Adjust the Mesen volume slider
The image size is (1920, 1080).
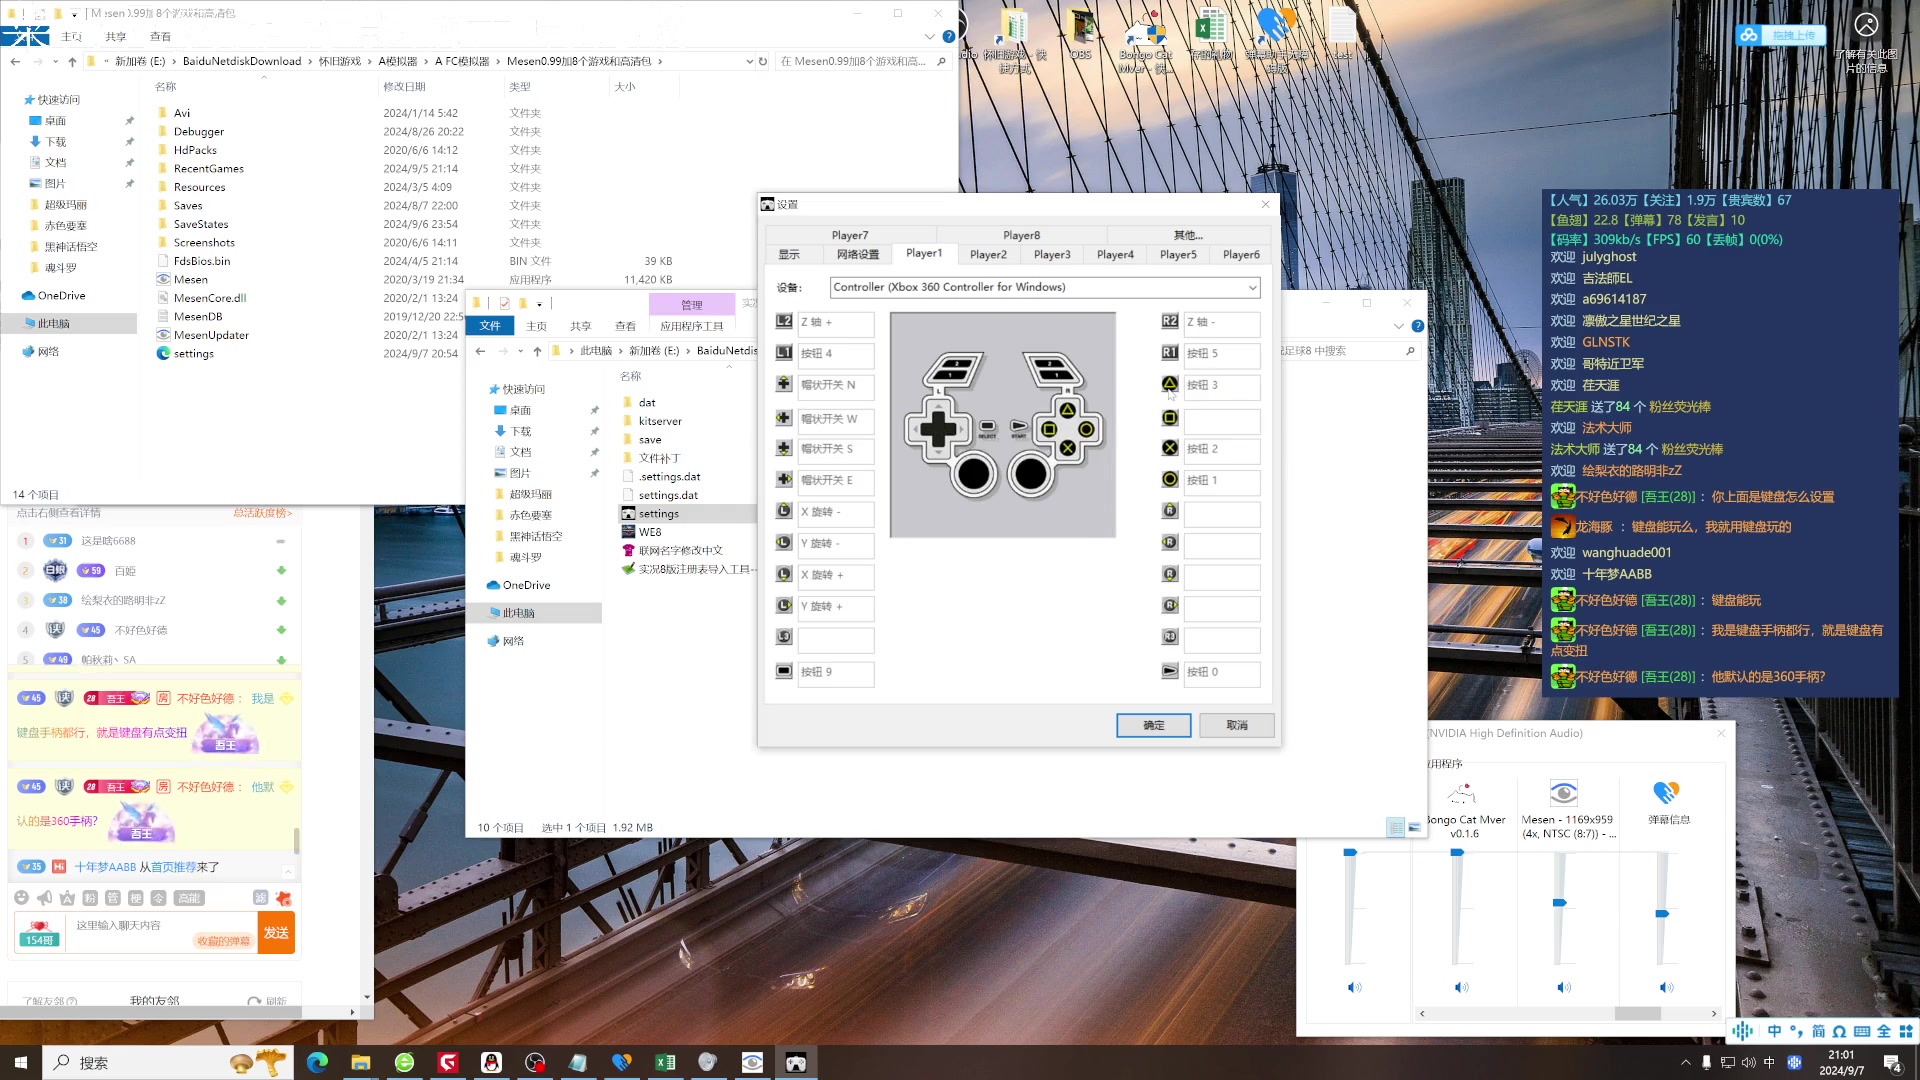coord(1559,903)
